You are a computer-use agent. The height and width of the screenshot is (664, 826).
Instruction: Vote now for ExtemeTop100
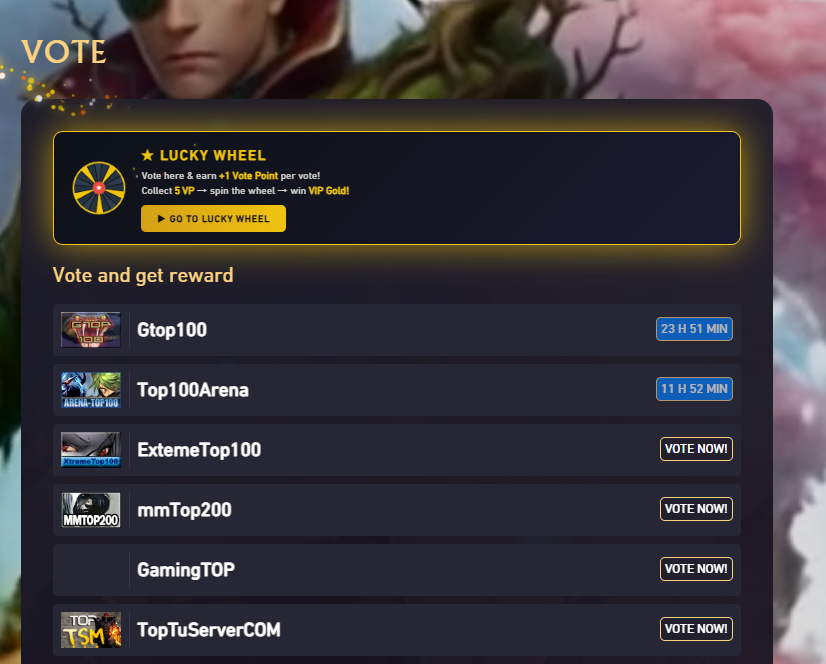click(696, 449)
